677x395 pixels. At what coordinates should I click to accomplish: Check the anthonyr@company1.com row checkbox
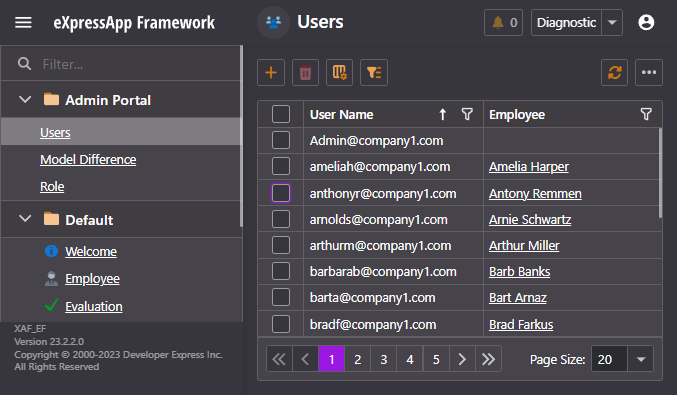tap(281, 193)
